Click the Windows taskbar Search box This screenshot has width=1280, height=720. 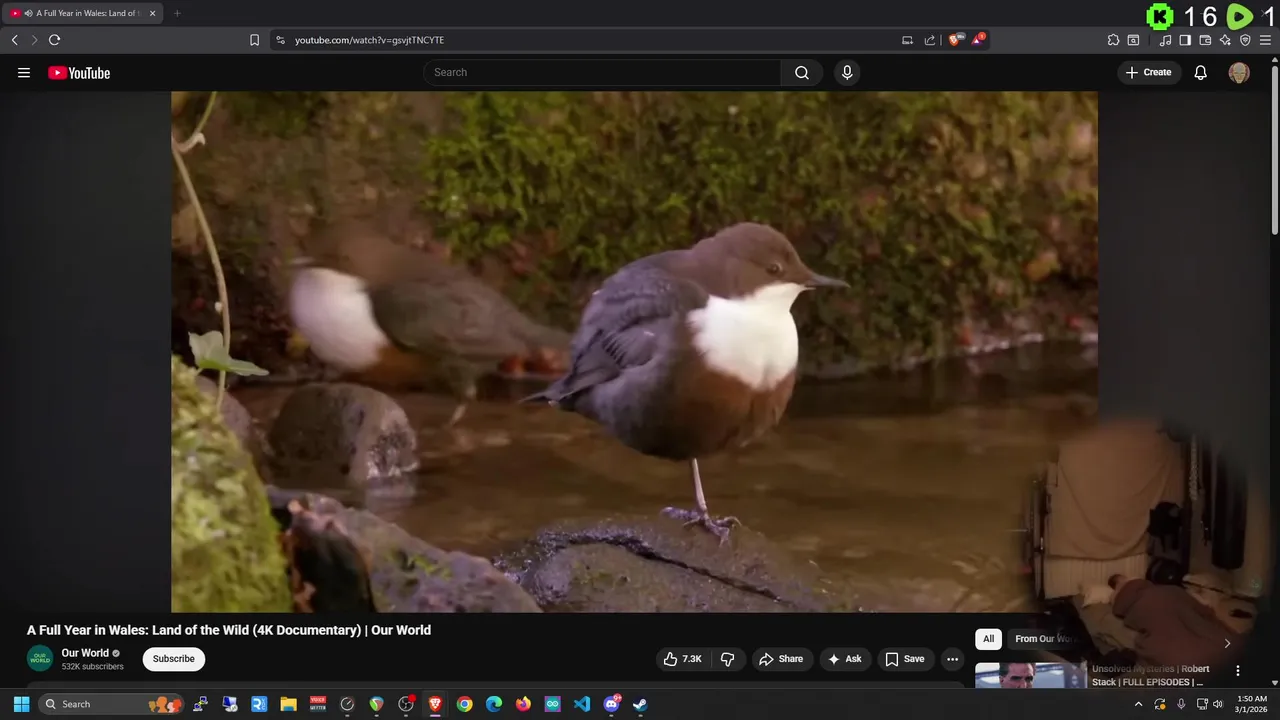[112, 704]
